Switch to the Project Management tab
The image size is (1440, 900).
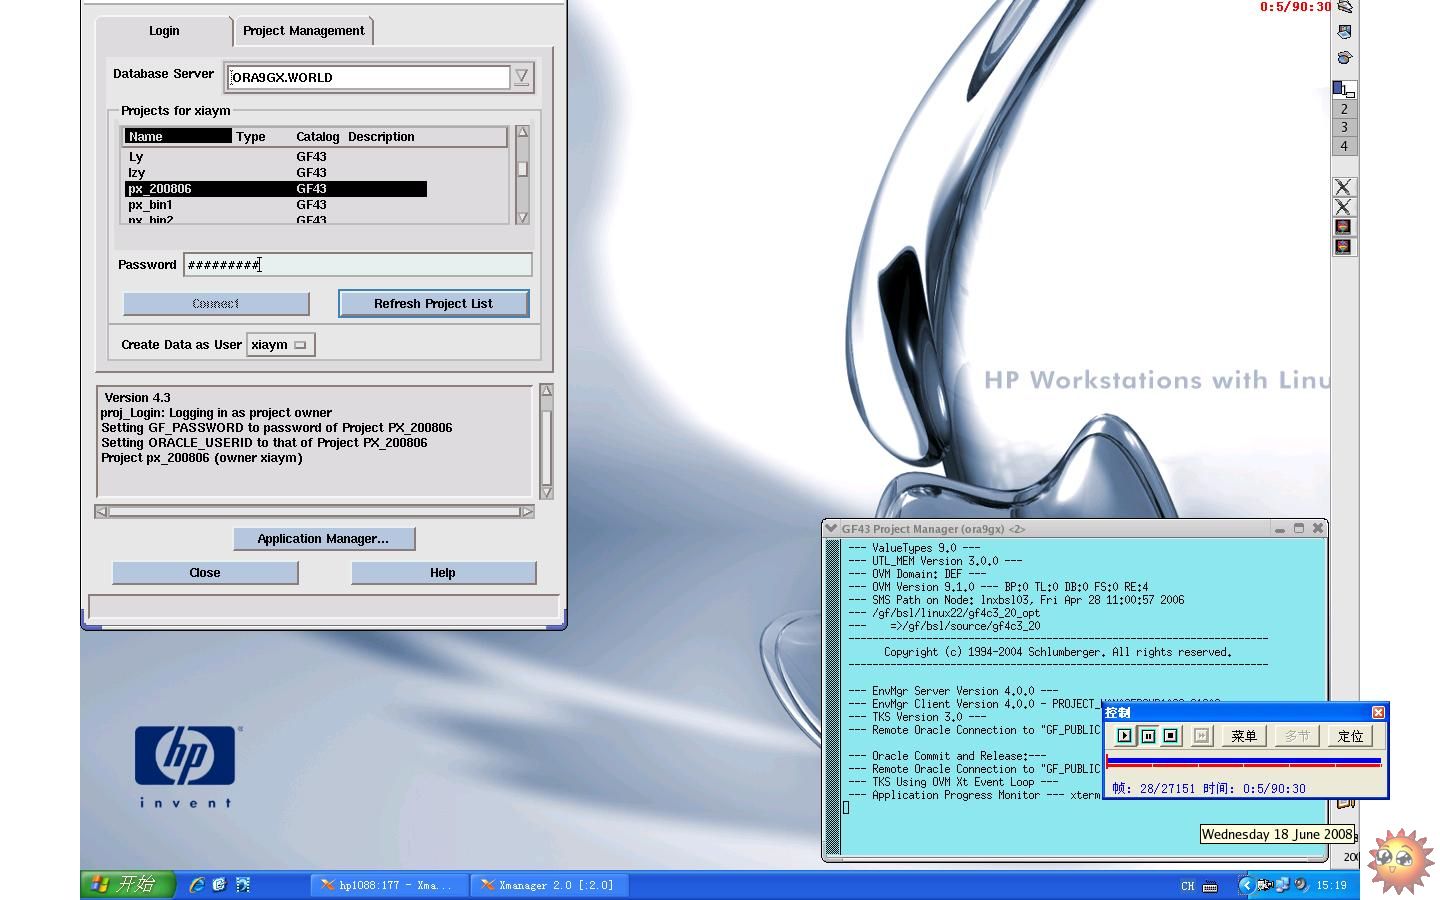[x=304, y=31]
